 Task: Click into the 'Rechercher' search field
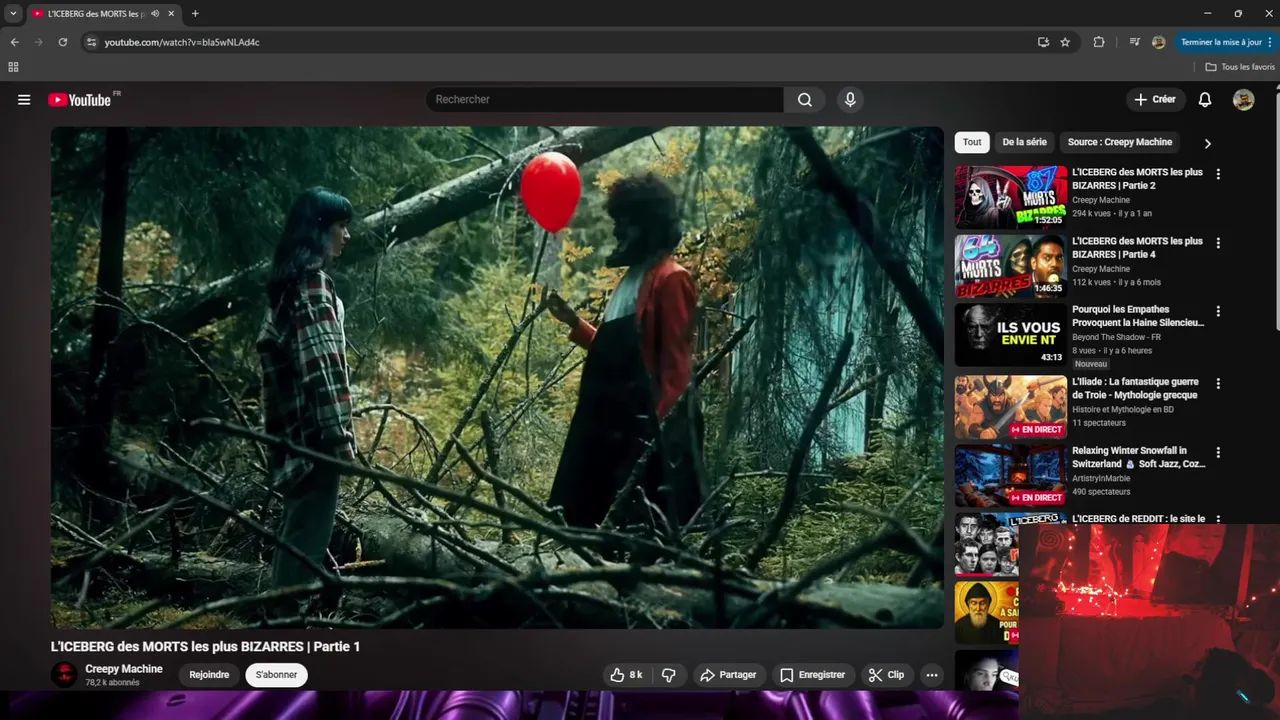(x=605, y=100)
